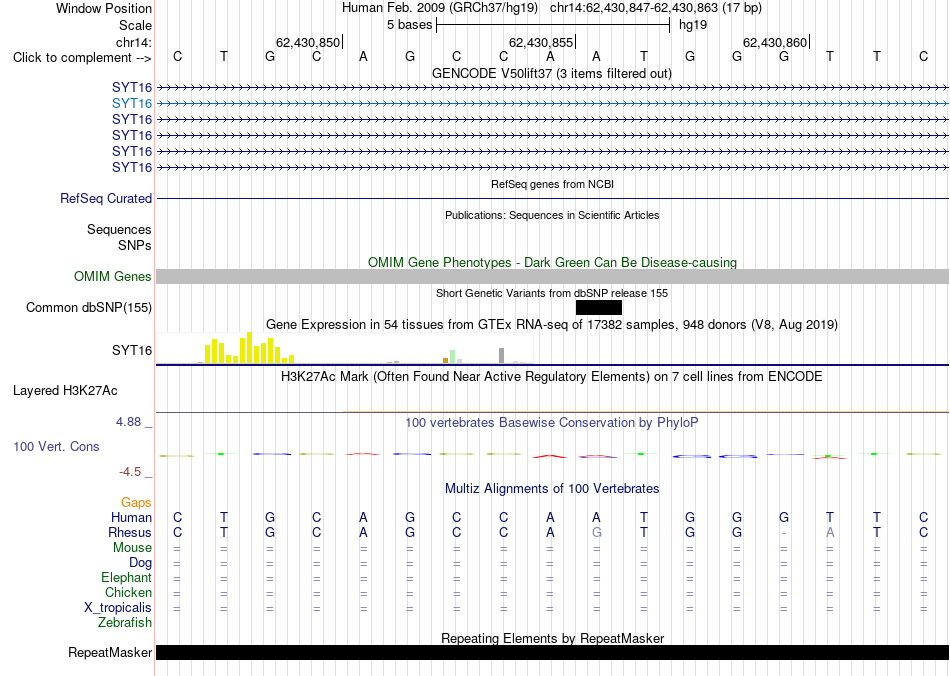Screen dimensions: 950x676
Task: Click the 'Window Position' track label
Action: 104,8
